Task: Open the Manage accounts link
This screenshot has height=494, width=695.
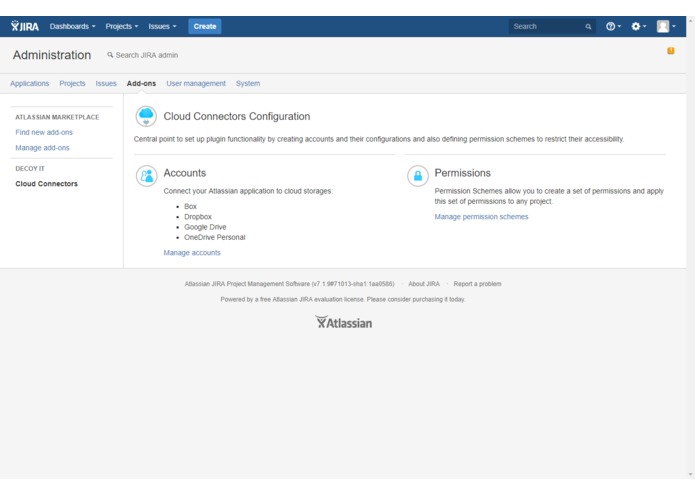Action: (x=192, y=253)
